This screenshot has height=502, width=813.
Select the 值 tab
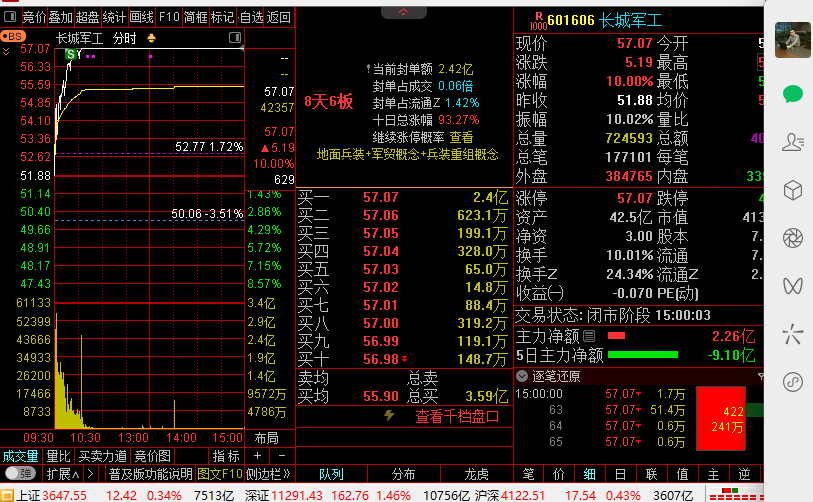point(682,474)
